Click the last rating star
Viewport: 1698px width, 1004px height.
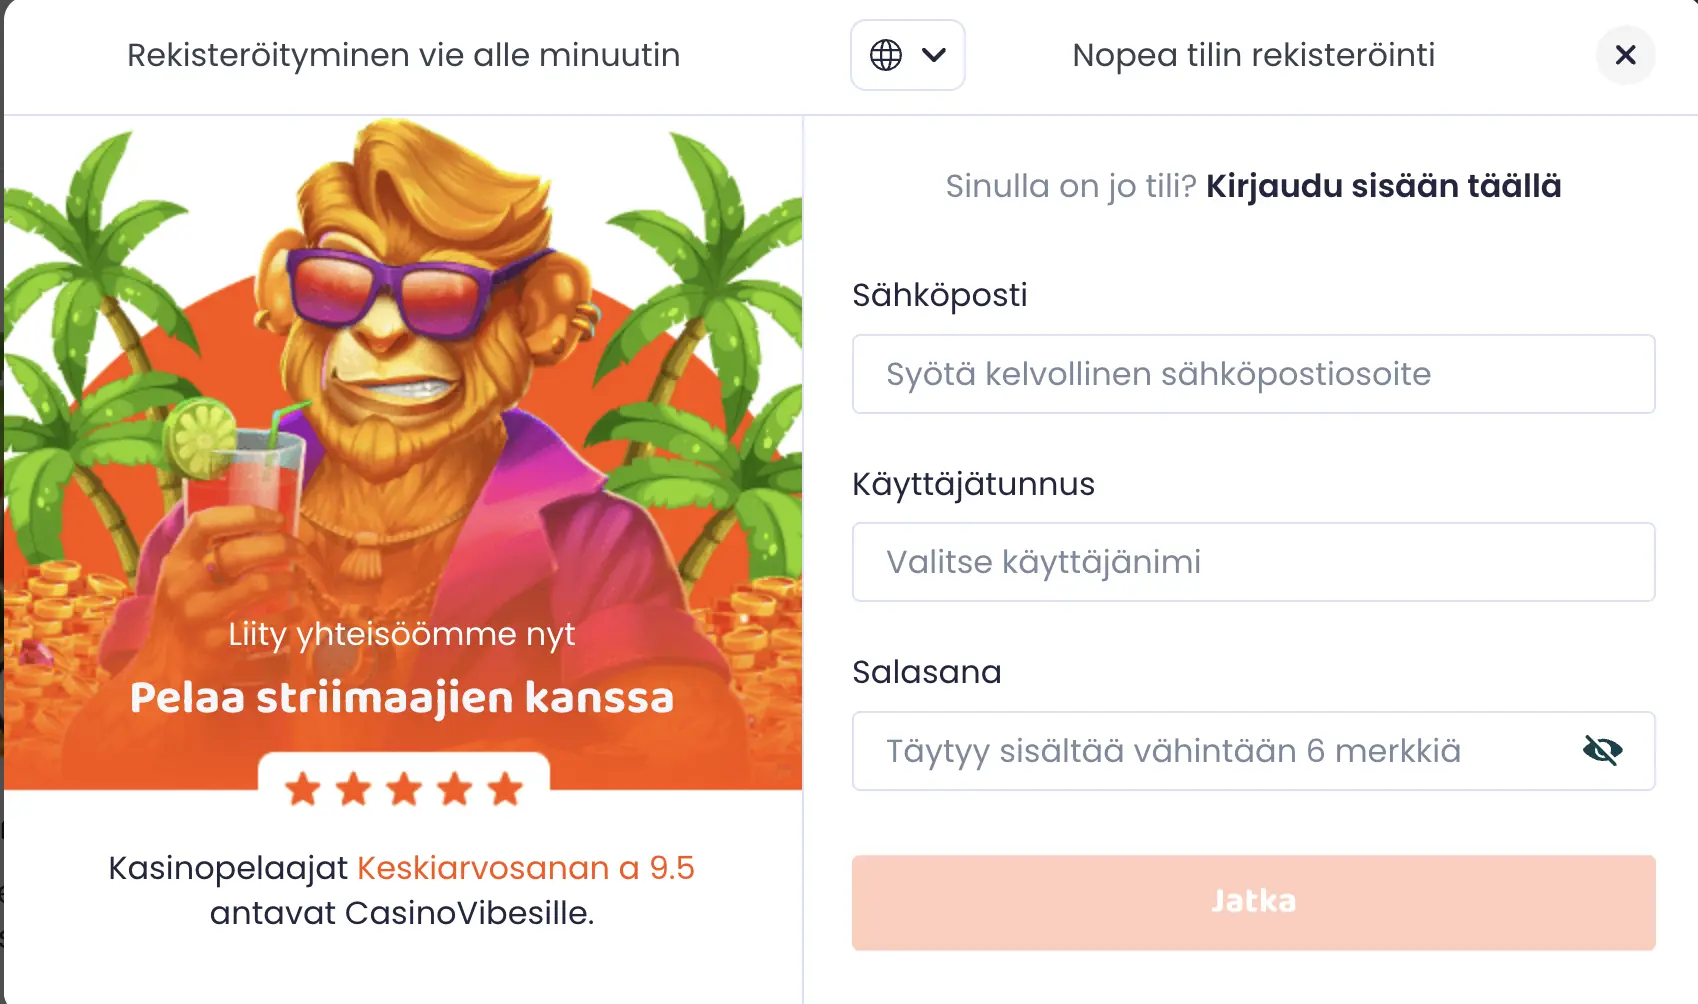pos(504,788)
